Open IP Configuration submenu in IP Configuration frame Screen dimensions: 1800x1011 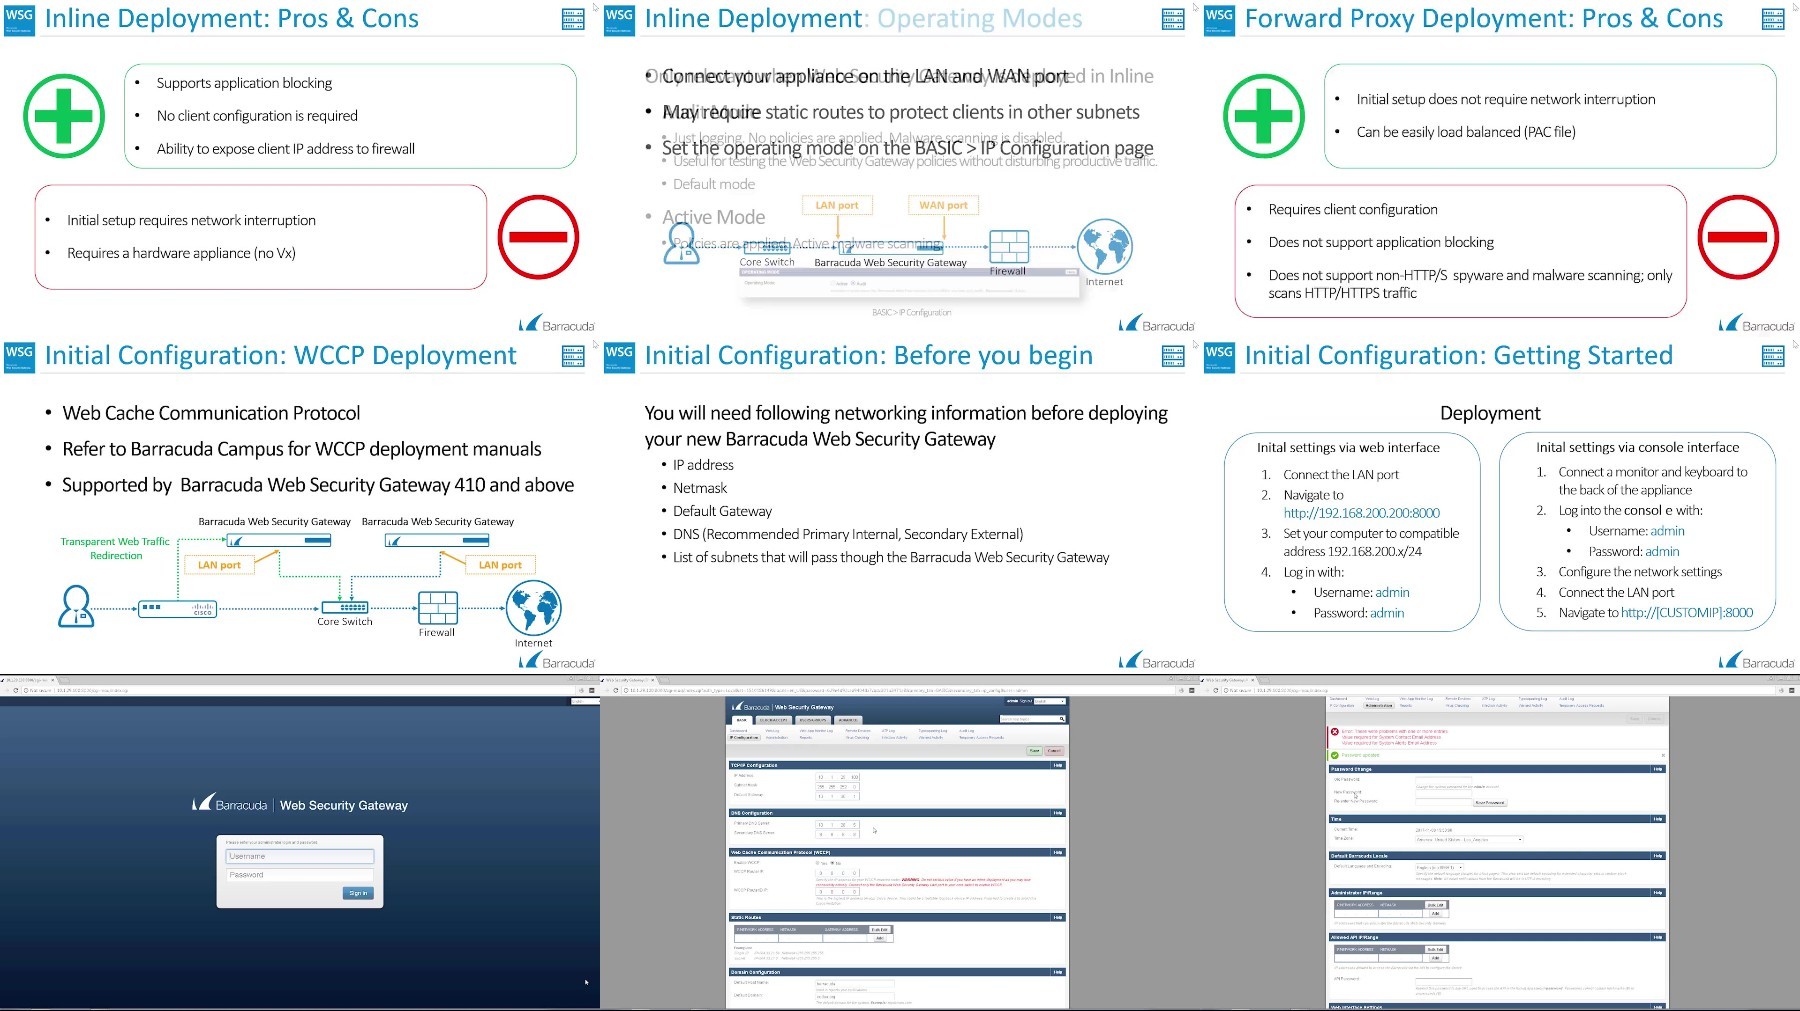point(744,737)
